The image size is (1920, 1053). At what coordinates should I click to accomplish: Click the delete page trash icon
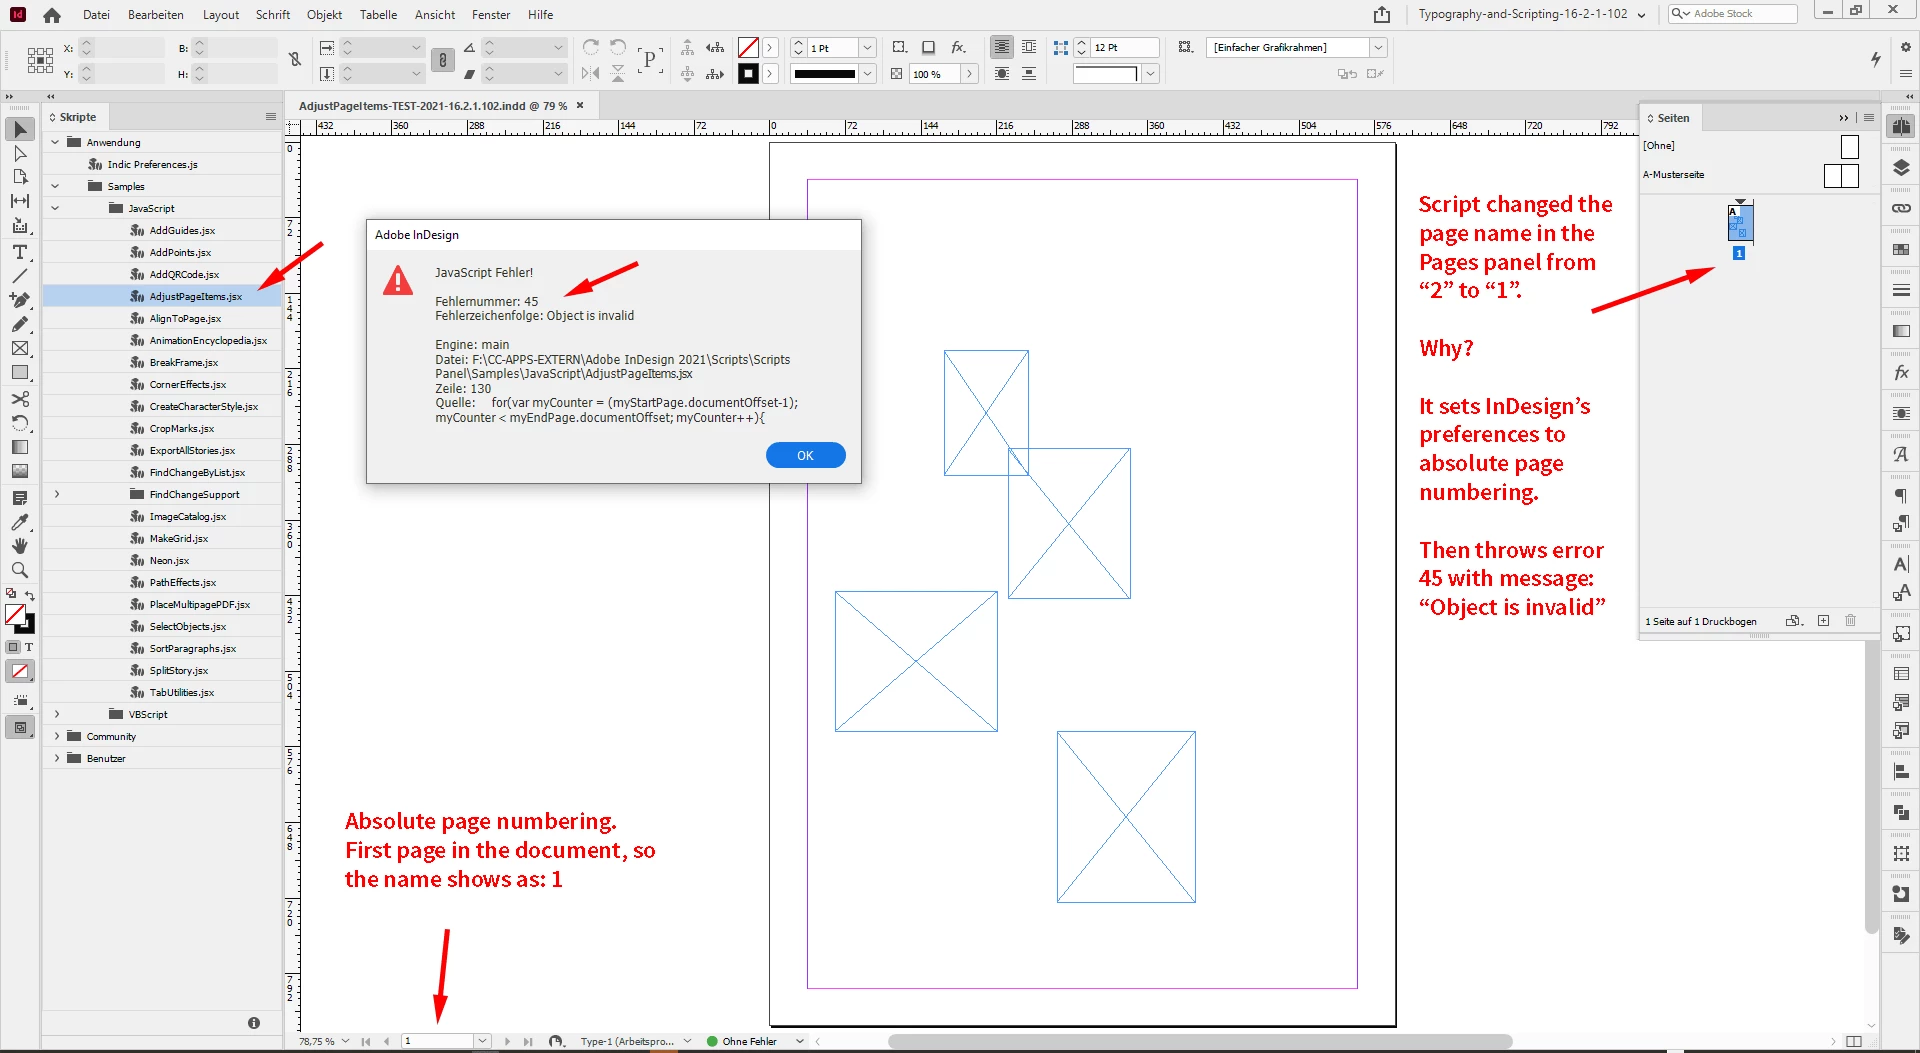tap(1850, 621)
